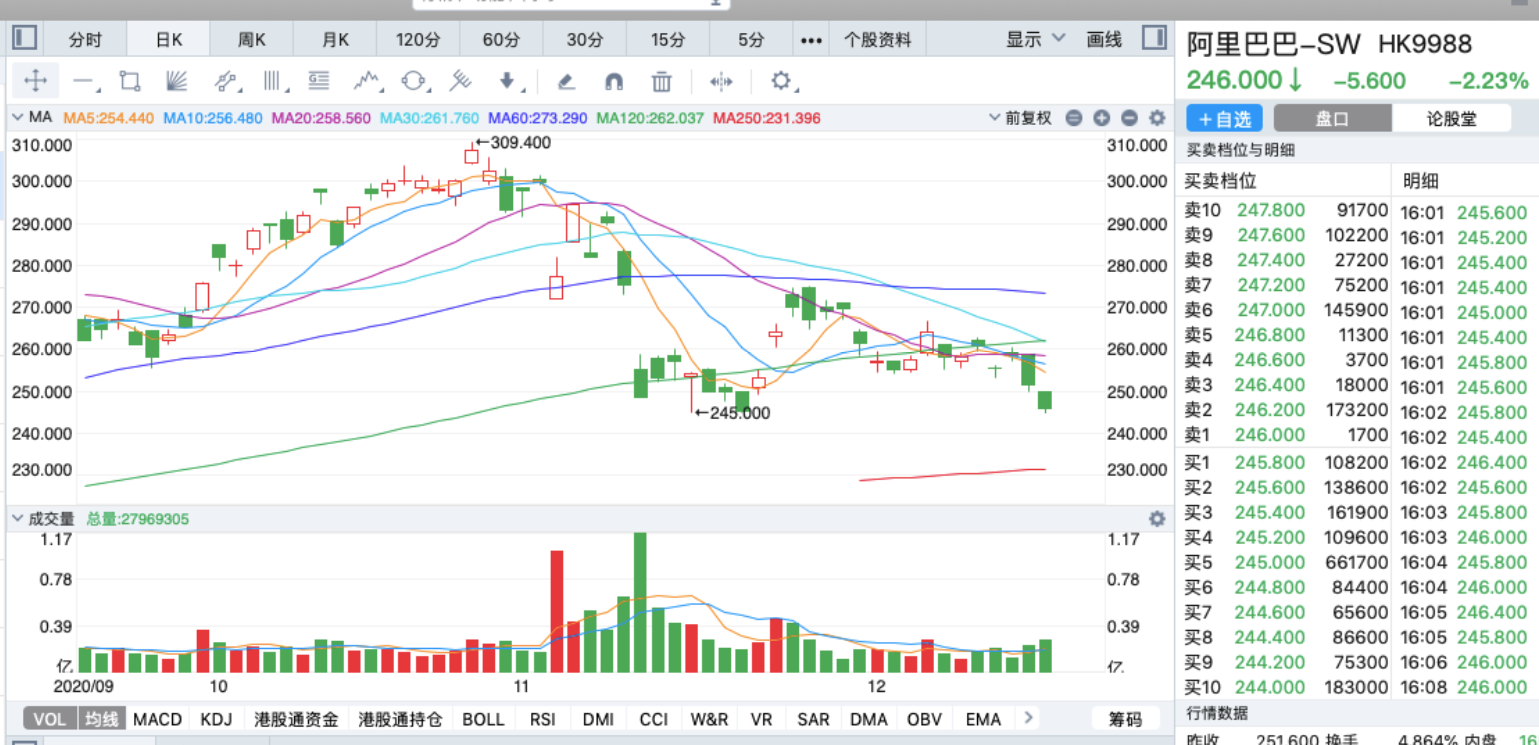
Task: Open the 筹码 chips distribution button
Action: point(1125,719)
